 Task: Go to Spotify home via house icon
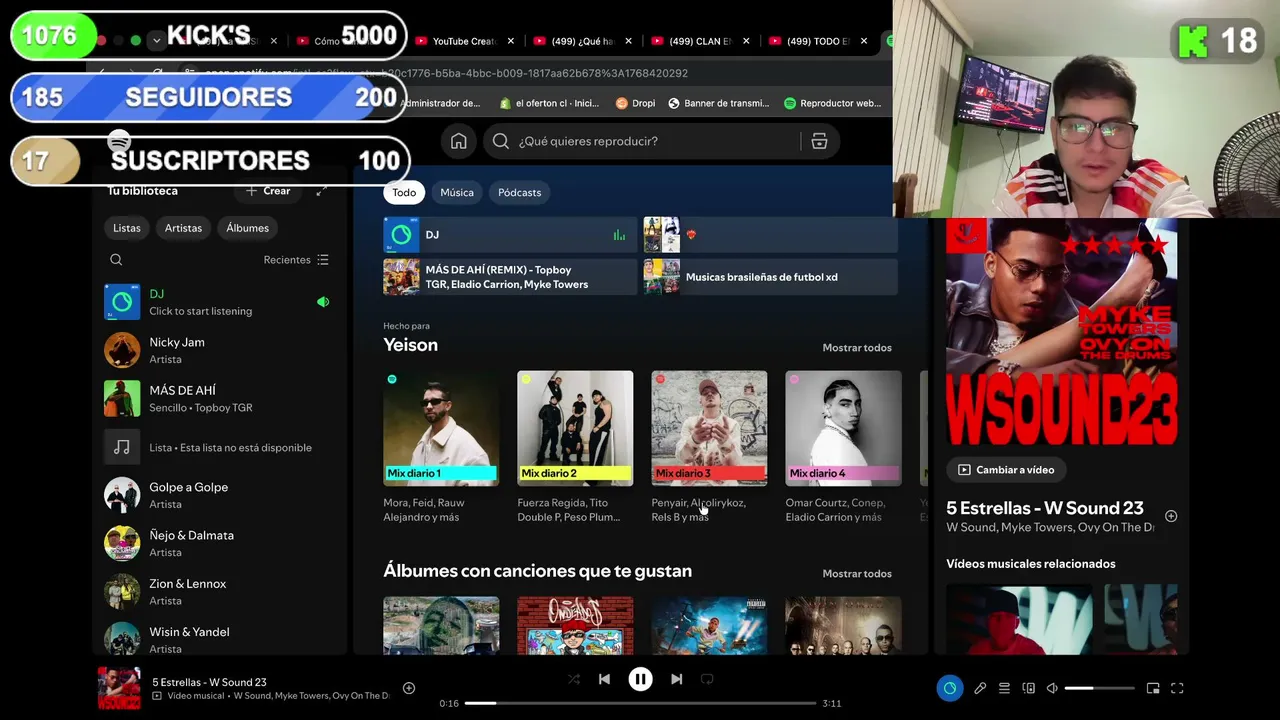[x=459, y=141]
